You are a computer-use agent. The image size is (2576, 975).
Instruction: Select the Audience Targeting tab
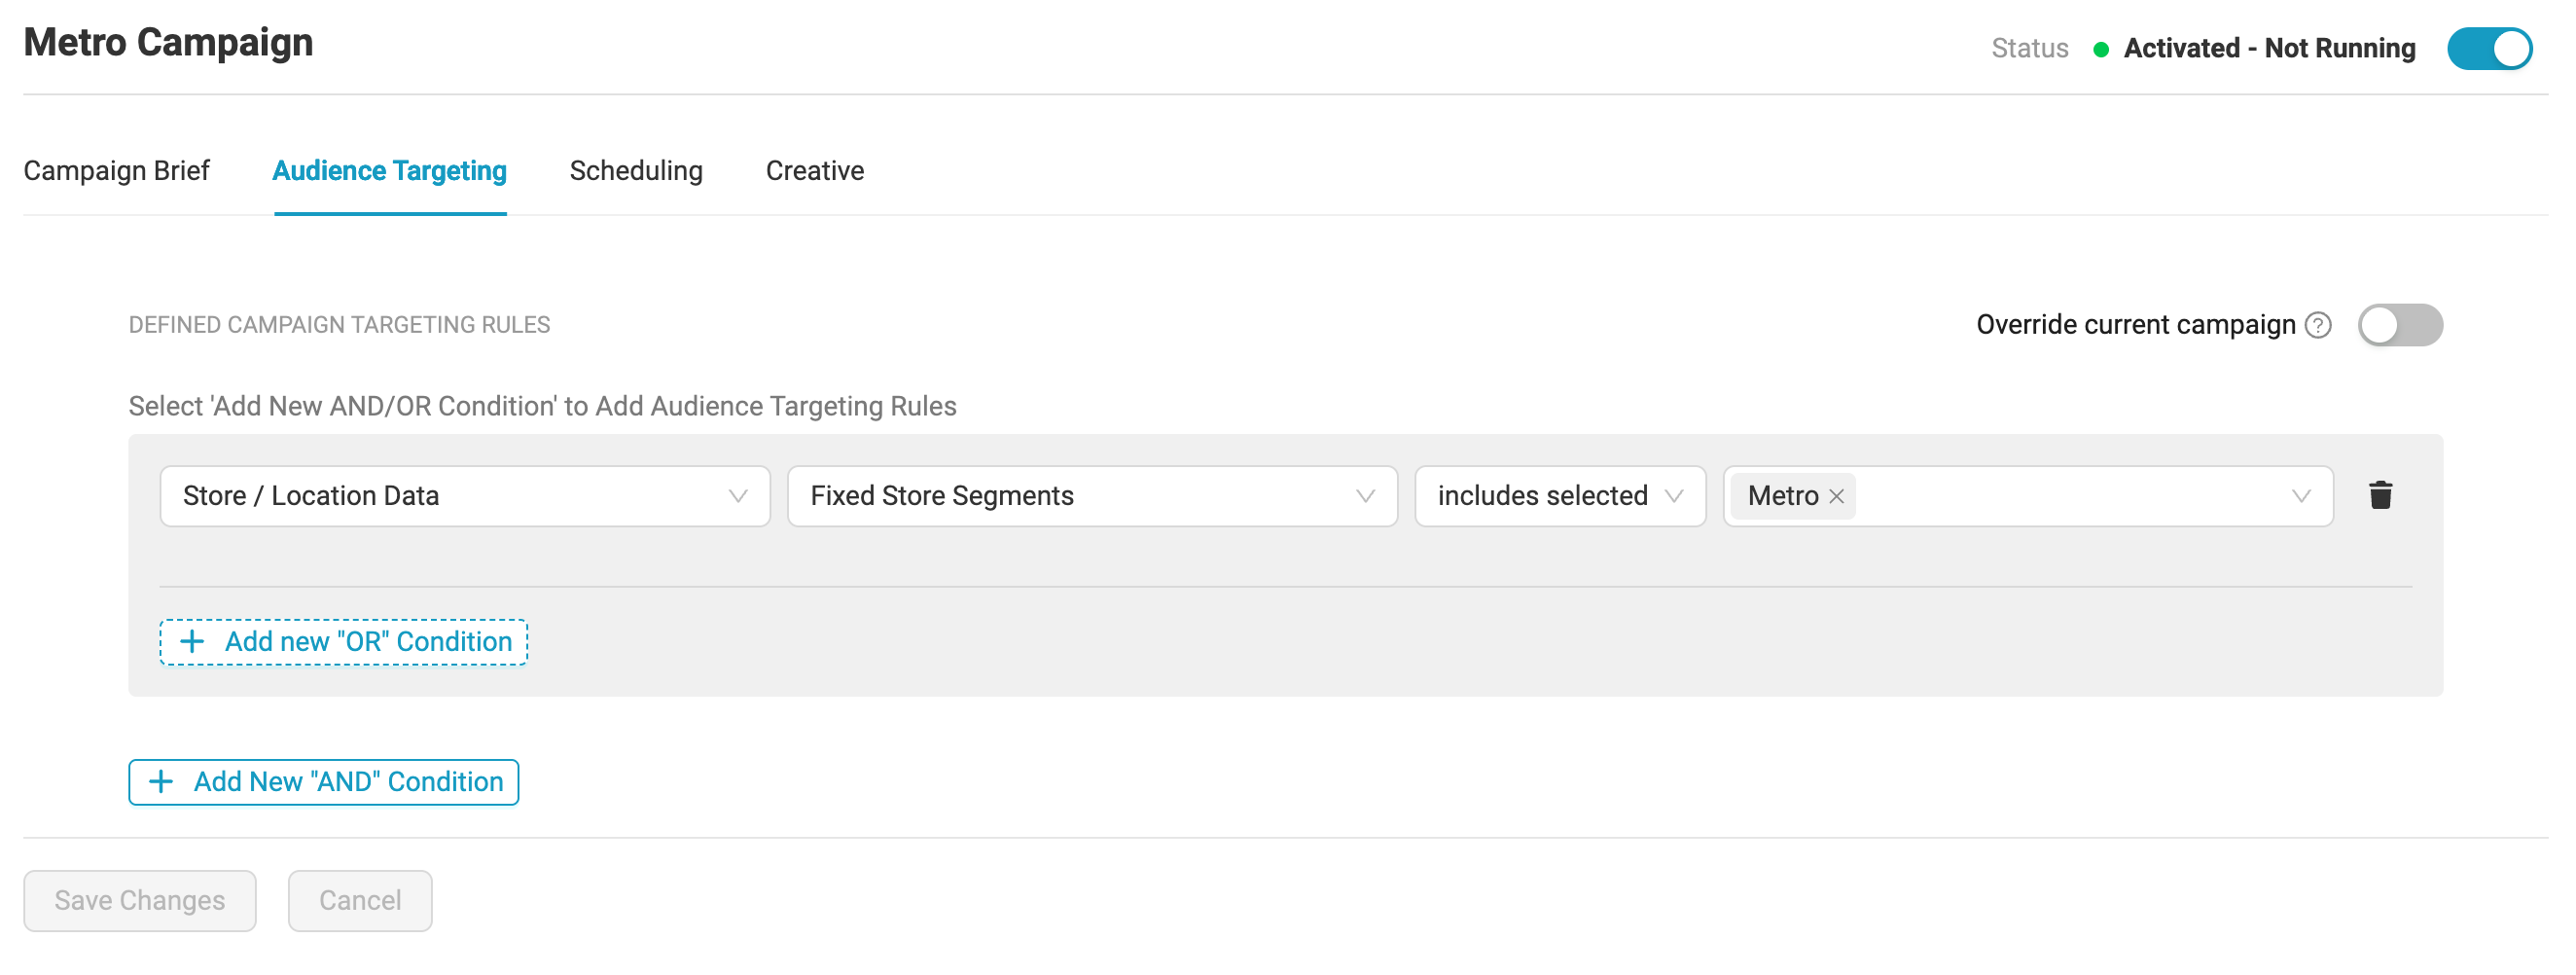pos(389,171)
